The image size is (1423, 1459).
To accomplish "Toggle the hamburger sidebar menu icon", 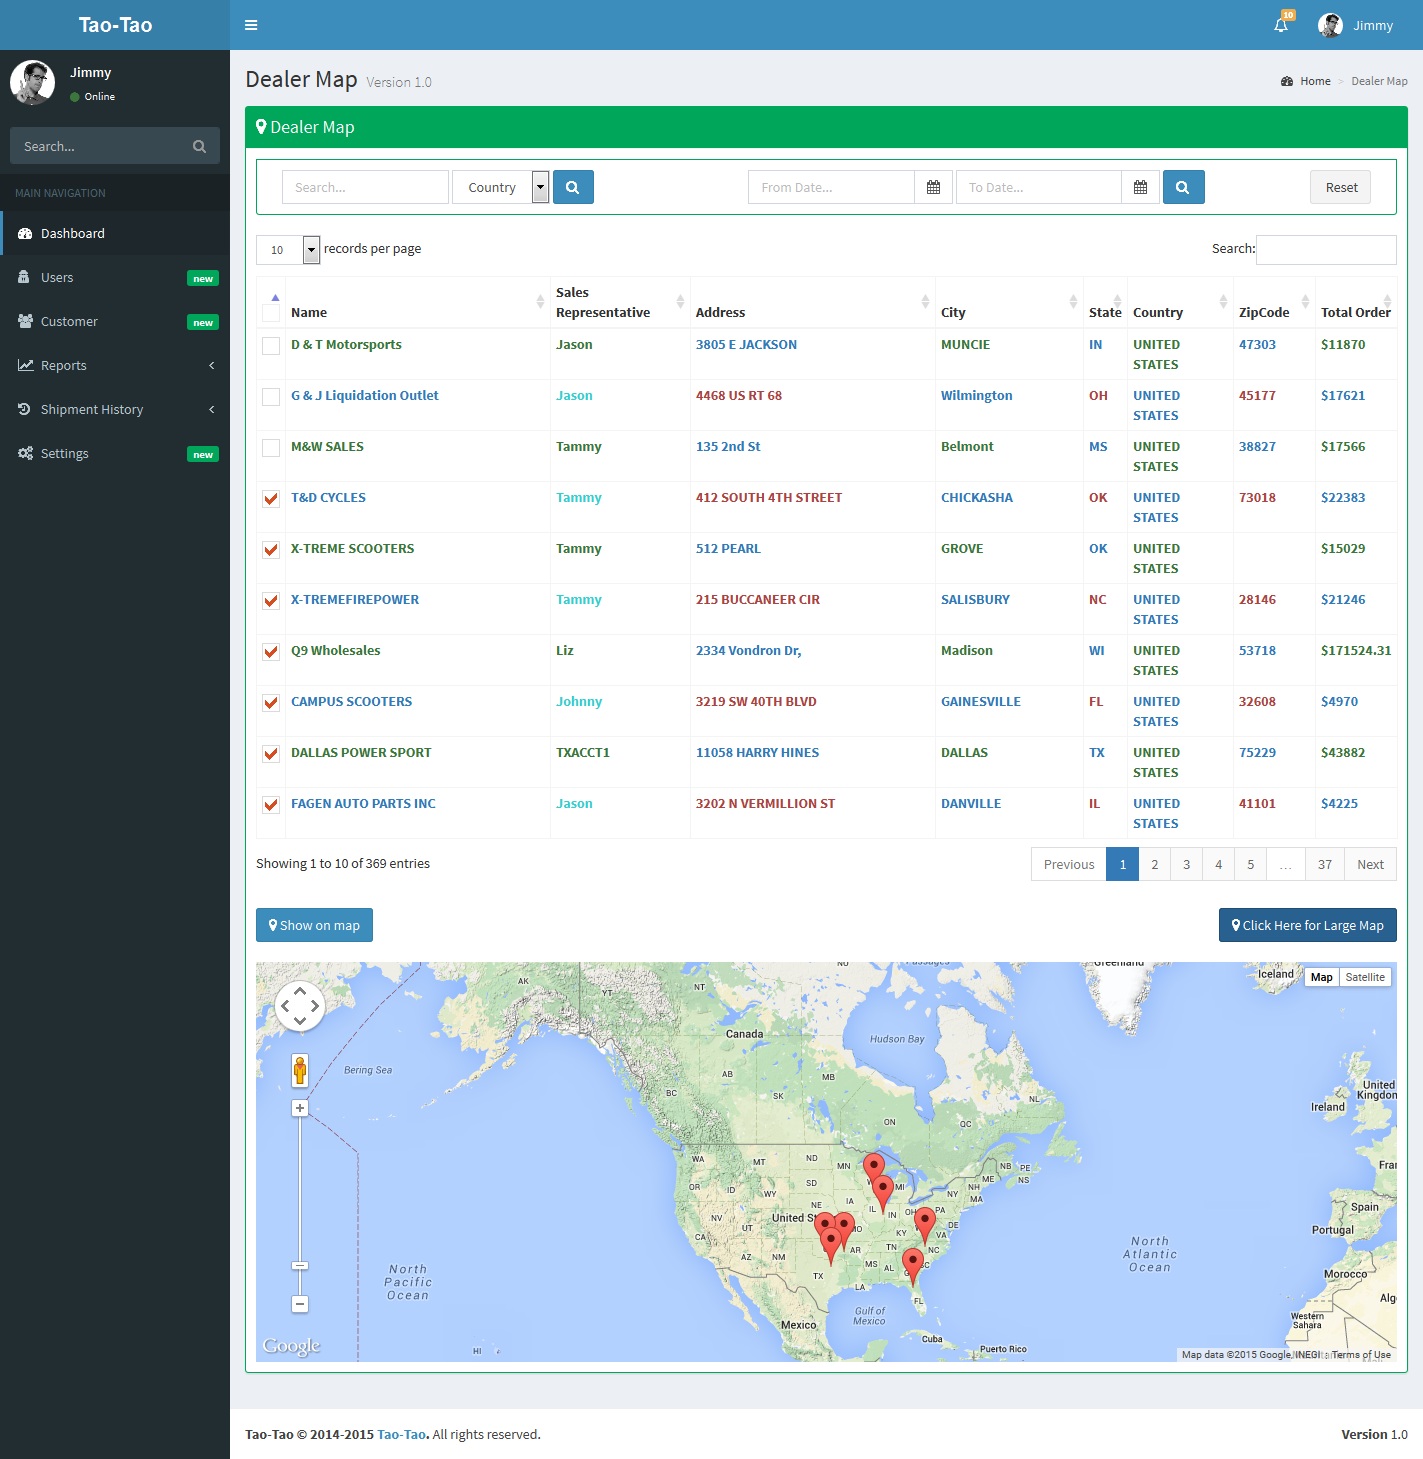I will click(x=251, y=25).
